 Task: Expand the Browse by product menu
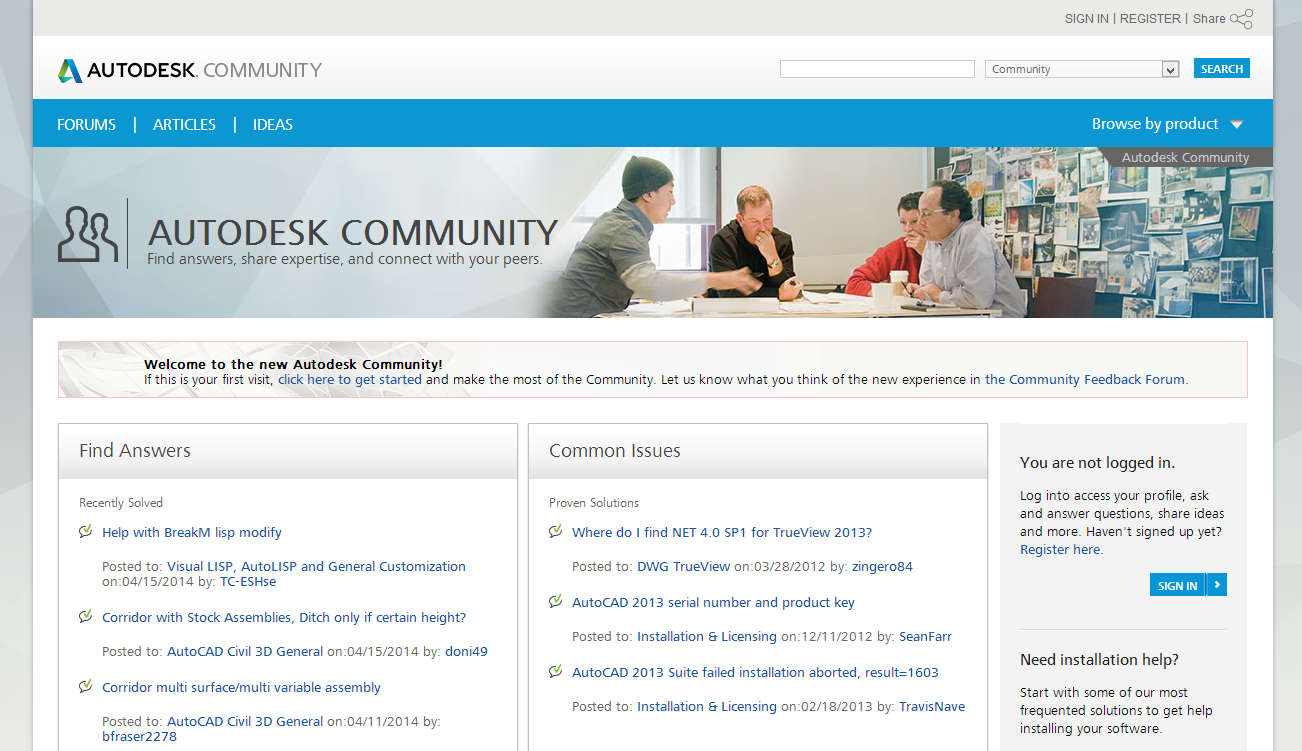coord(1167,124)
